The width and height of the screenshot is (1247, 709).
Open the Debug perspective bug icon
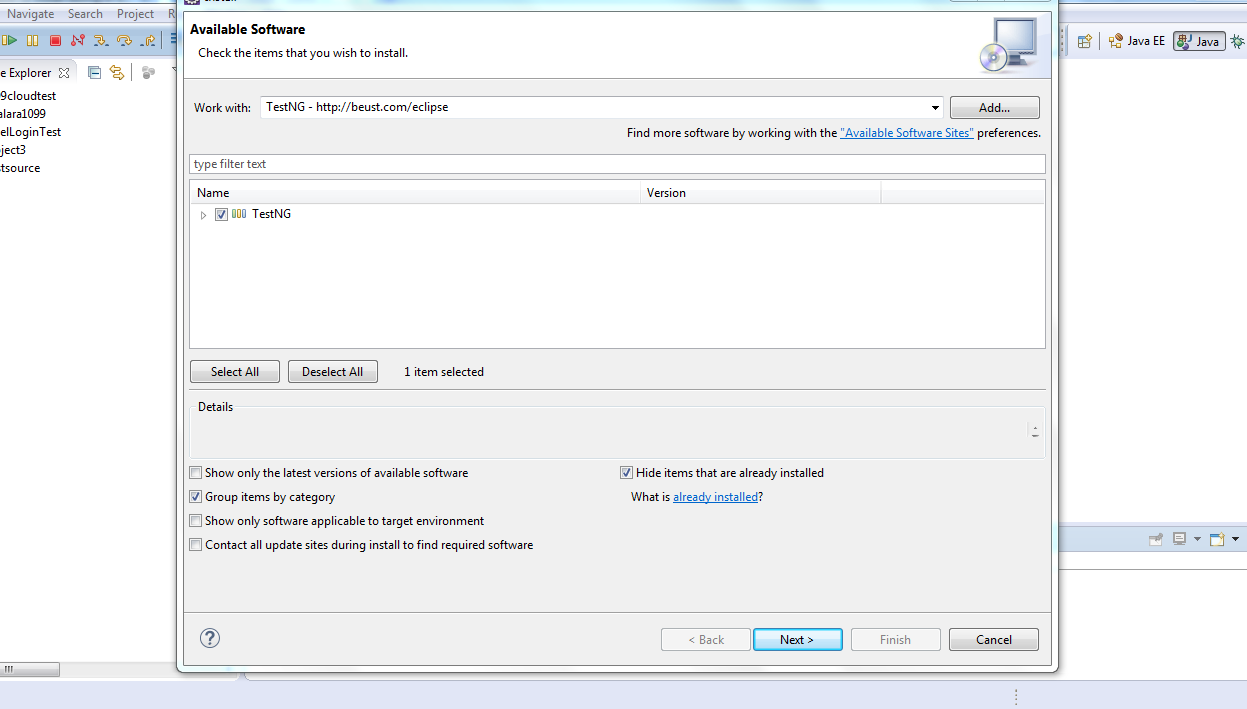(1237, 41)
